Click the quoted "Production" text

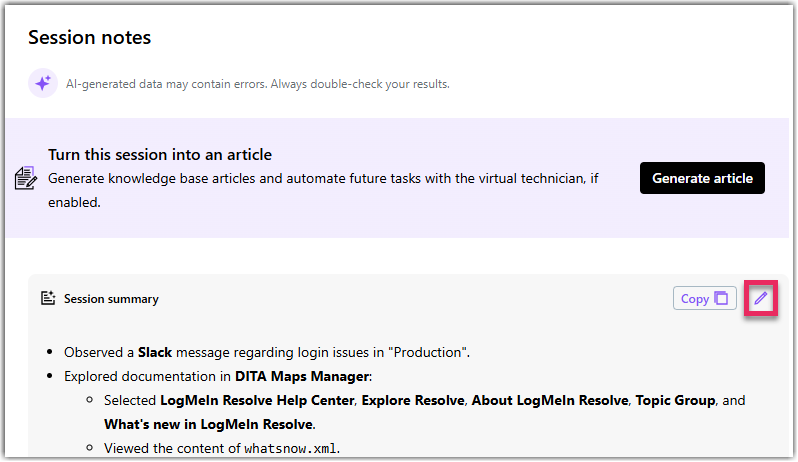[x=429, y=352]
